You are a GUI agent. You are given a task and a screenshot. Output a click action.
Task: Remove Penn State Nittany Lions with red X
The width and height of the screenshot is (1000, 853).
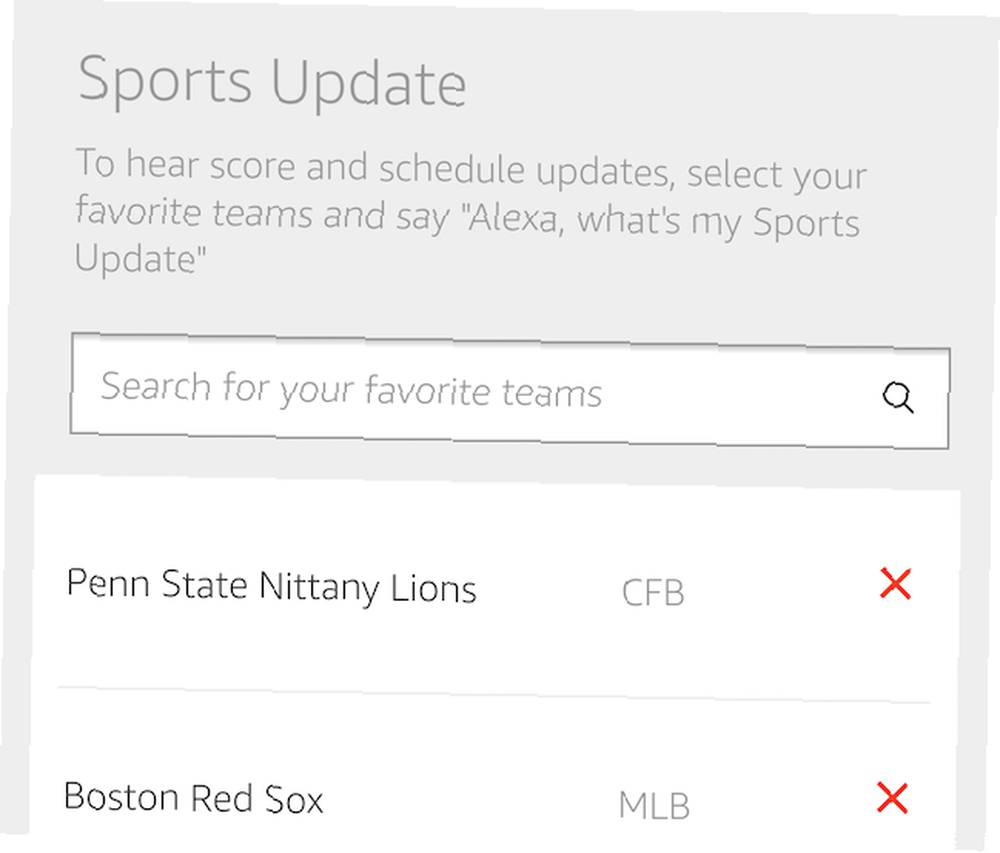click(895, 583)
